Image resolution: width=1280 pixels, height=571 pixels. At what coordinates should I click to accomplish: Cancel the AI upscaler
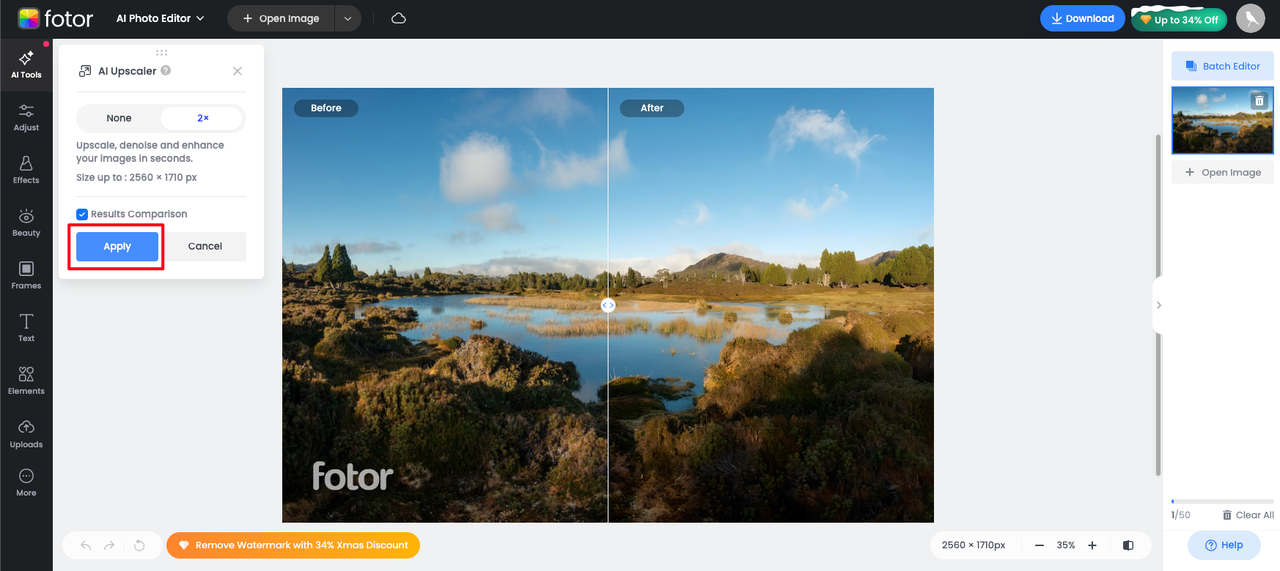(205, 246)
